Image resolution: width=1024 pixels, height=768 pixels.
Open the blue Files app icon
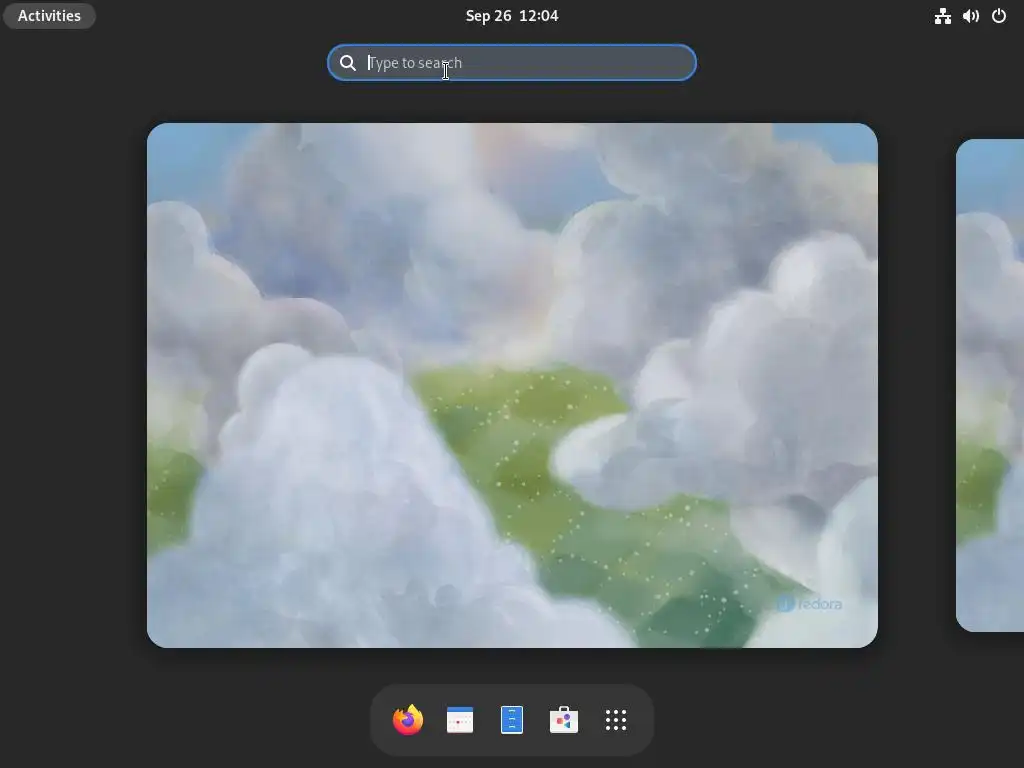click(512, 720)
